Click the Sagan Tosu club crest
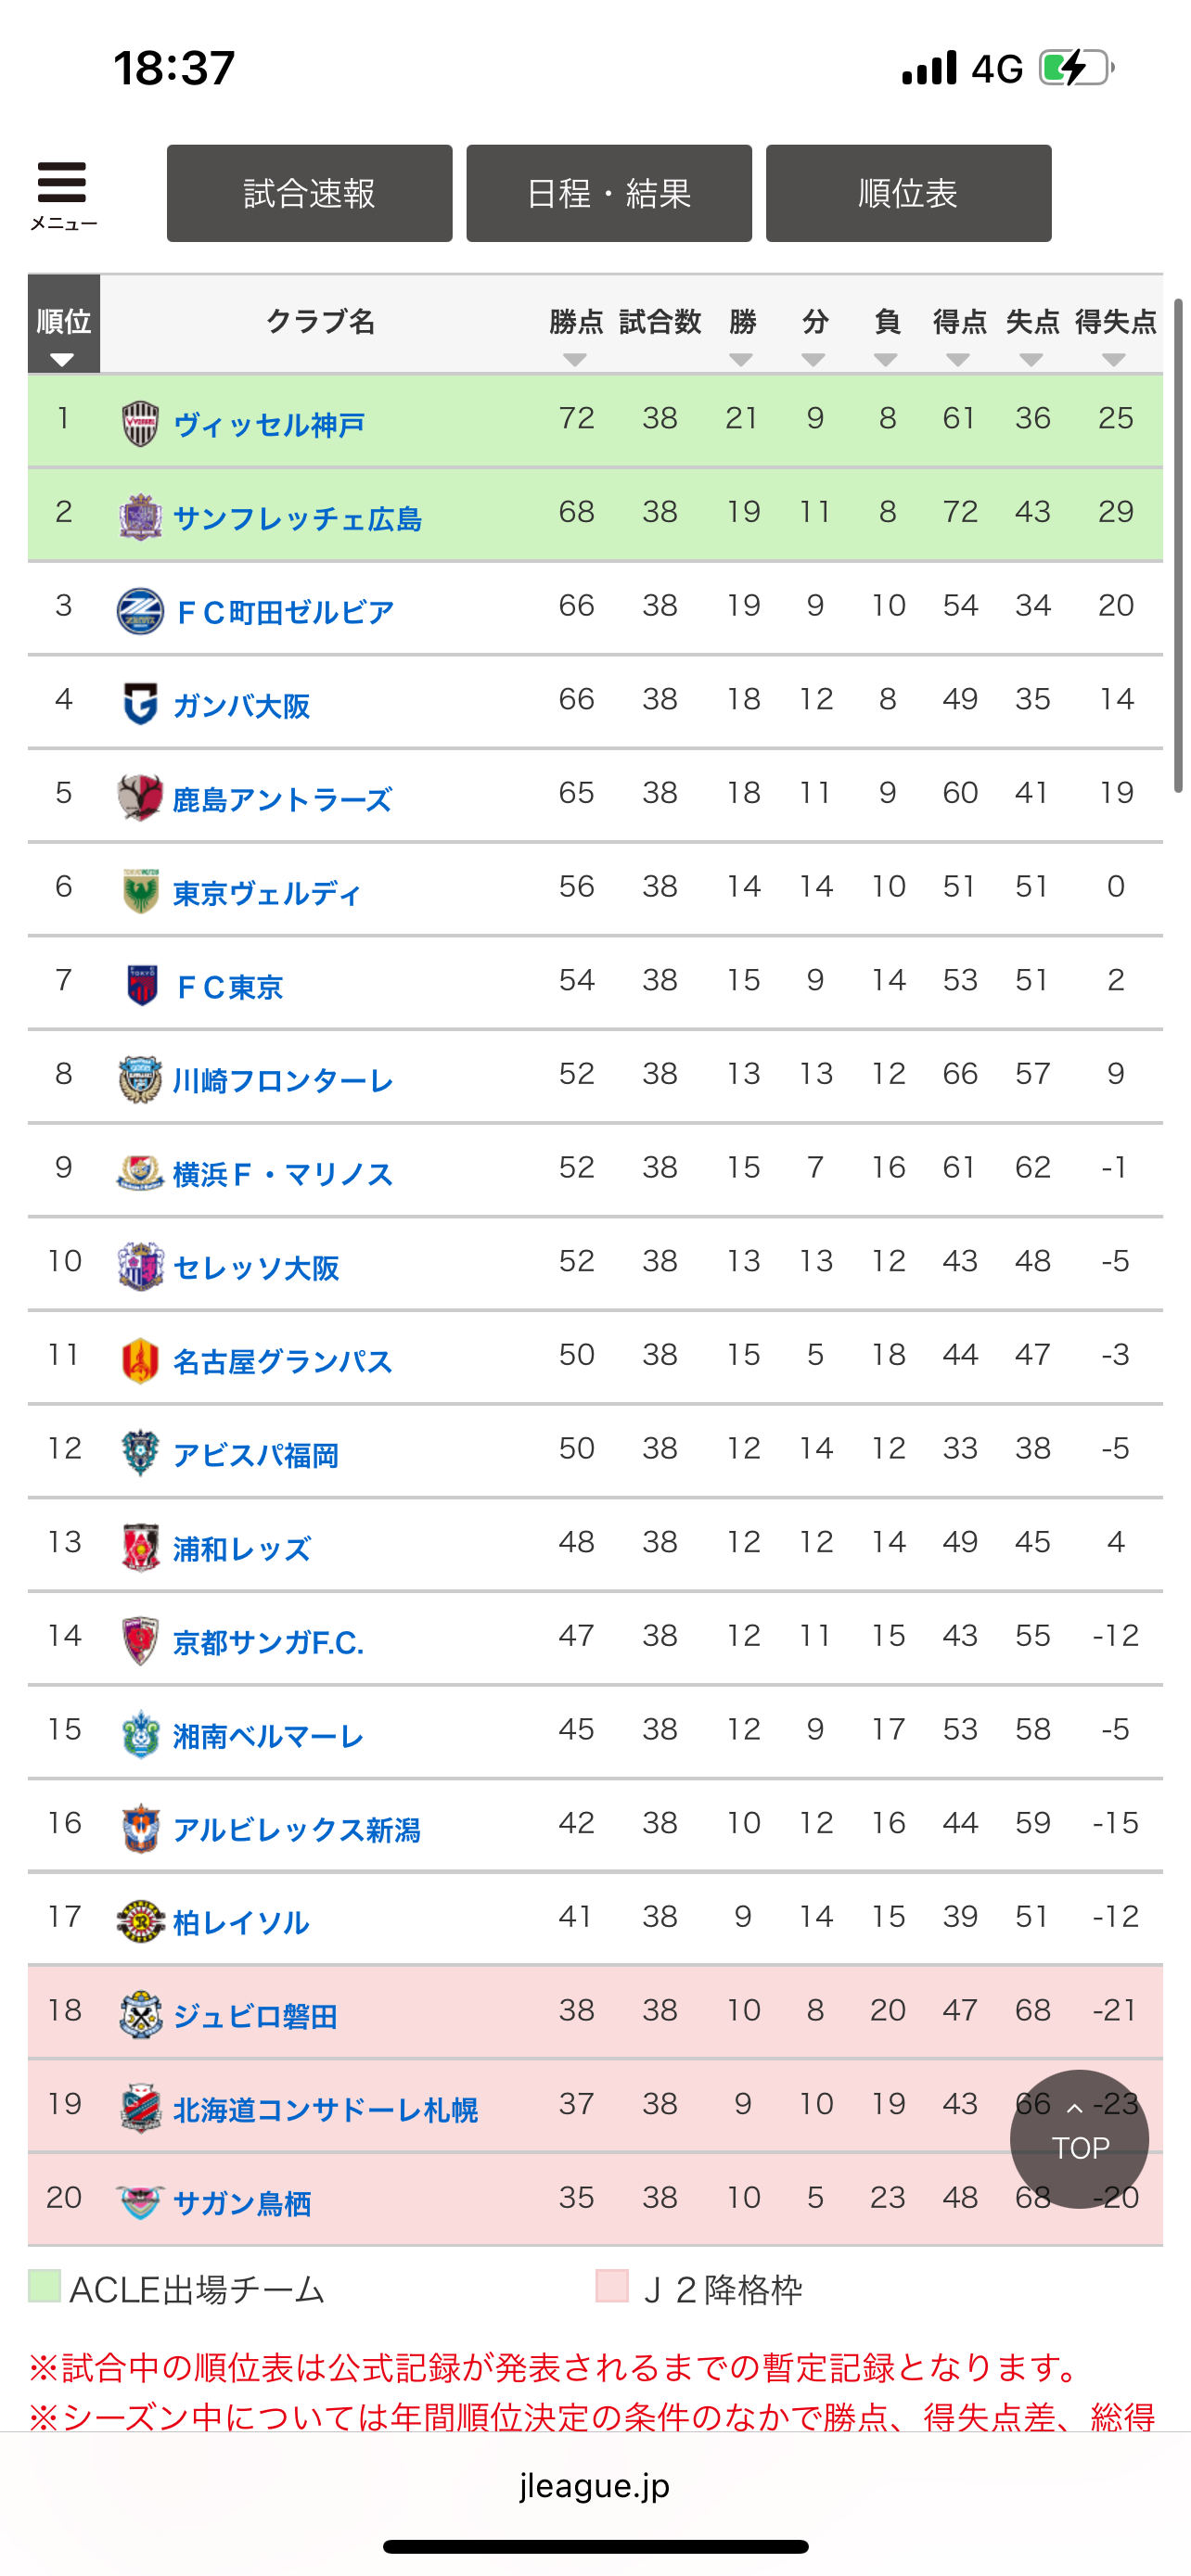 coord(140,2202)
